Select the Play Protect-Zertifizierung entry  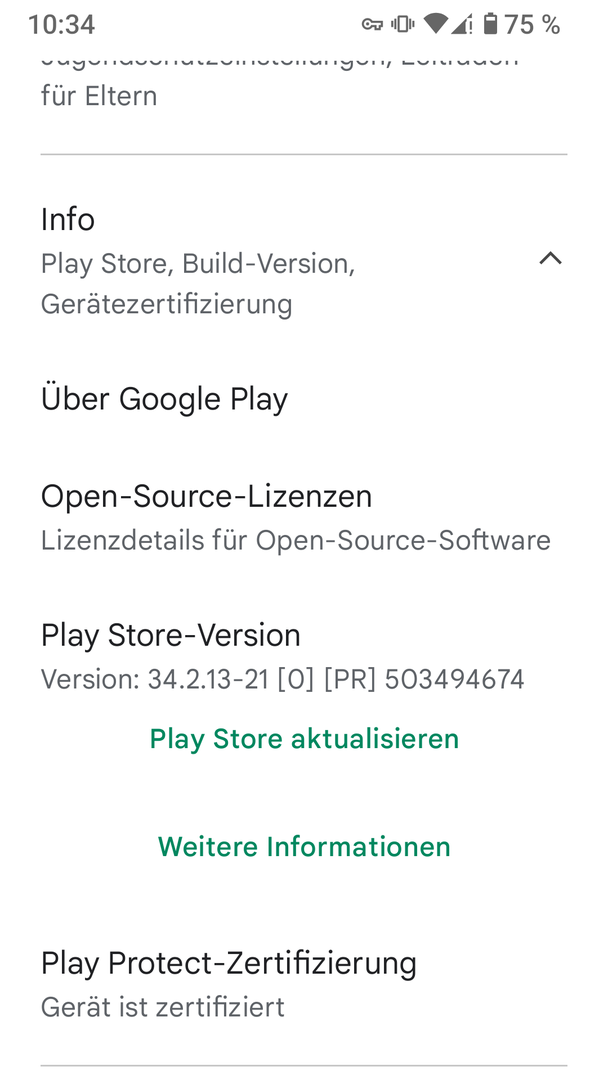pos(228,963)
